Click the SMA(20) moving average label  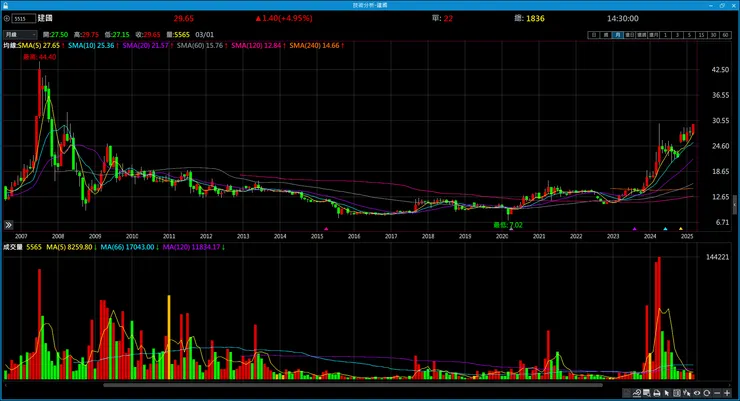coord(145,46)
